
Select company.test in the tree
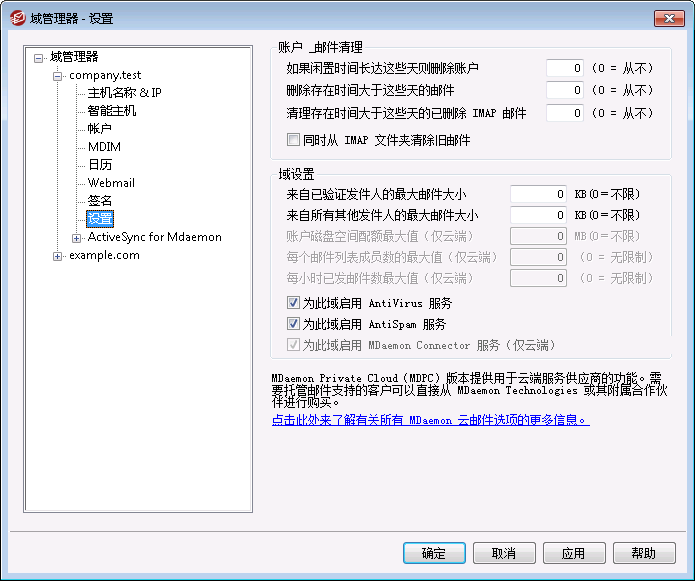105,75
